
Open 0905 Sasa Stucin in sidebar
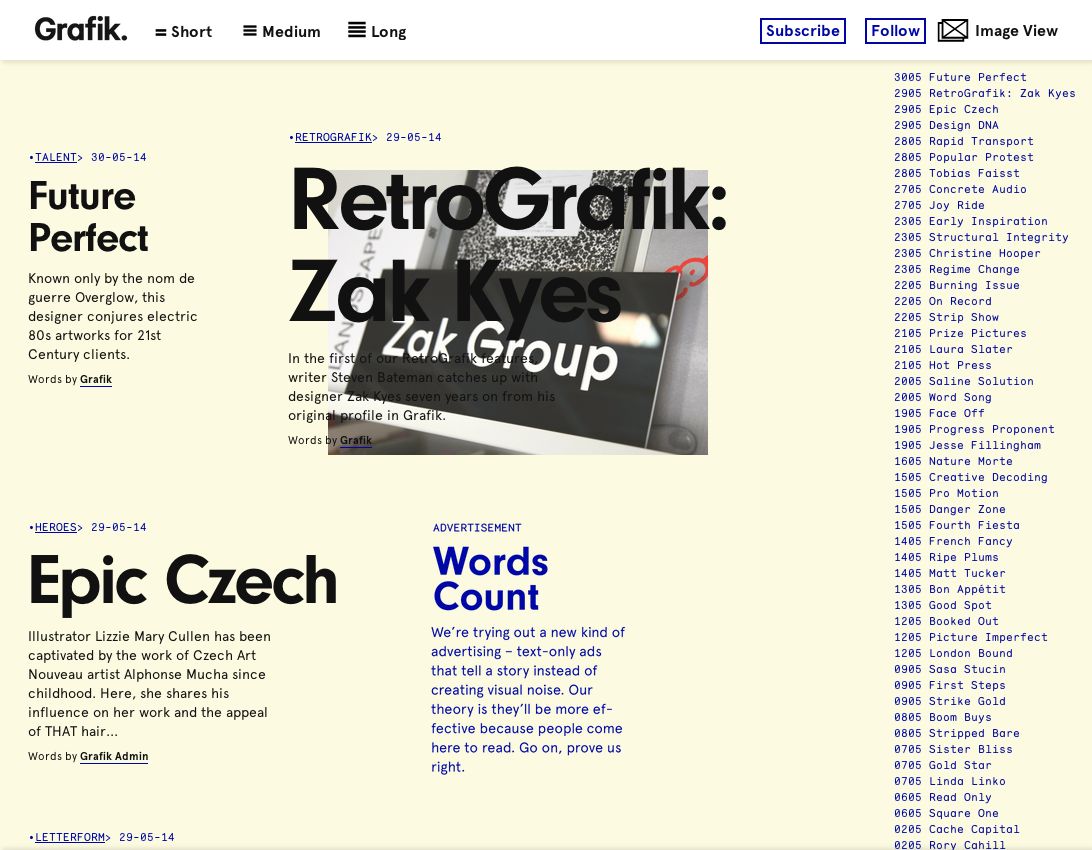(950, 670)
